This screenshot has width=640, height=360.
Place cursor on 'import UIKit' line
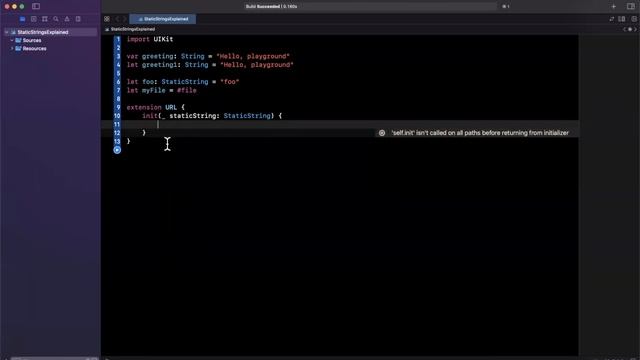pyautogui.click(x=150, y=39)
